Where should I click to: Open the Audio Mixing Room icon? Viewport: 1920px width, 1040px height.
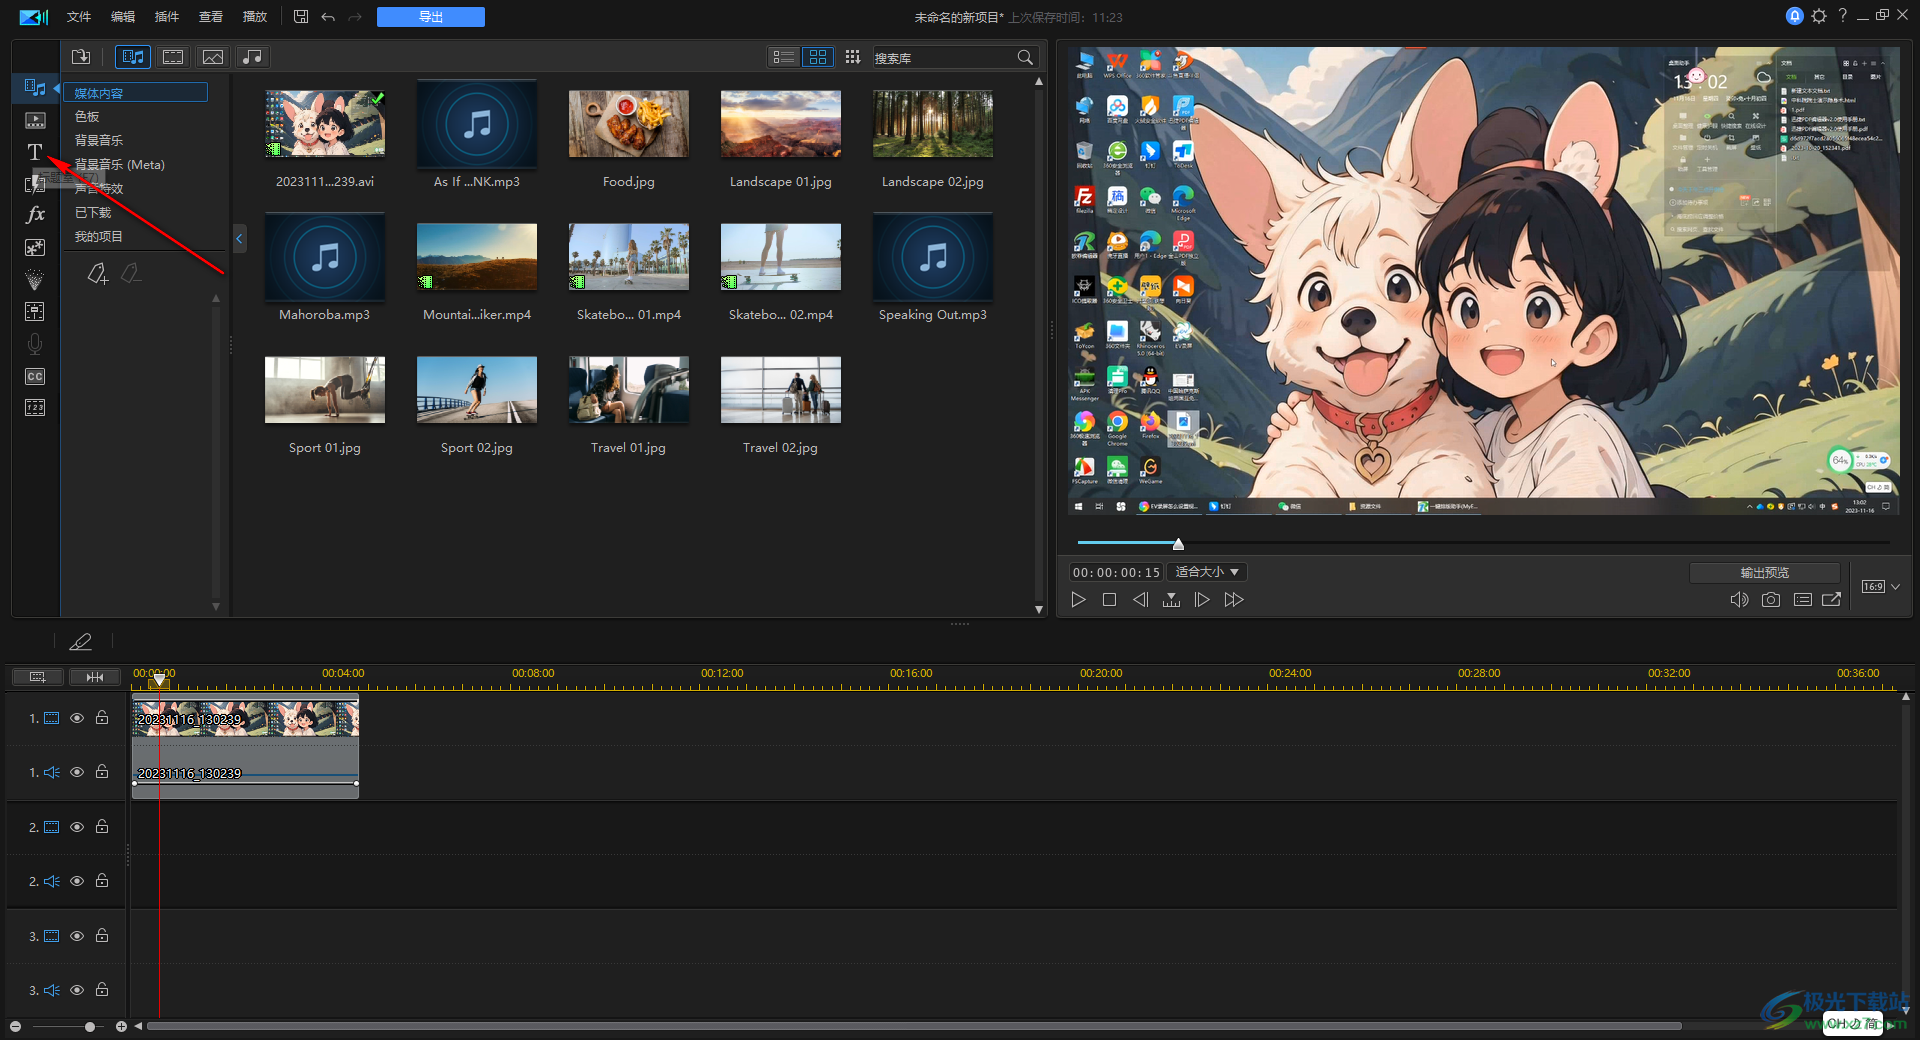(x=35, y=311)
